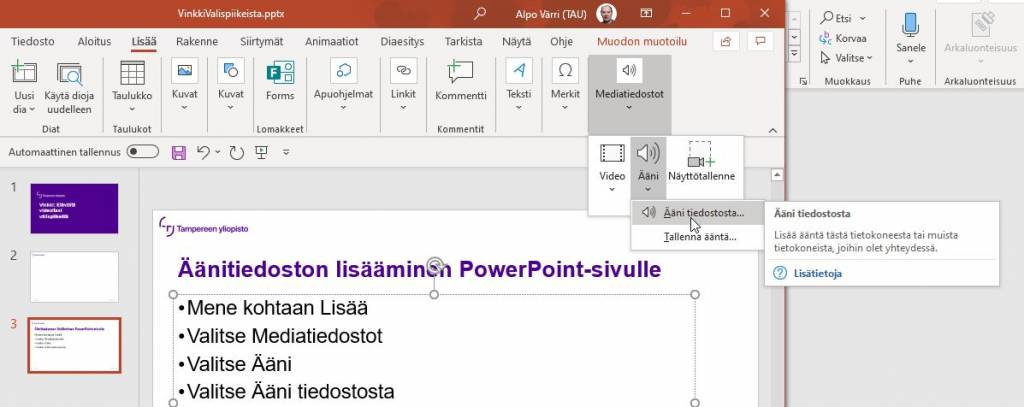Collapse the ribbon with the chevron

tap(773, 130)
